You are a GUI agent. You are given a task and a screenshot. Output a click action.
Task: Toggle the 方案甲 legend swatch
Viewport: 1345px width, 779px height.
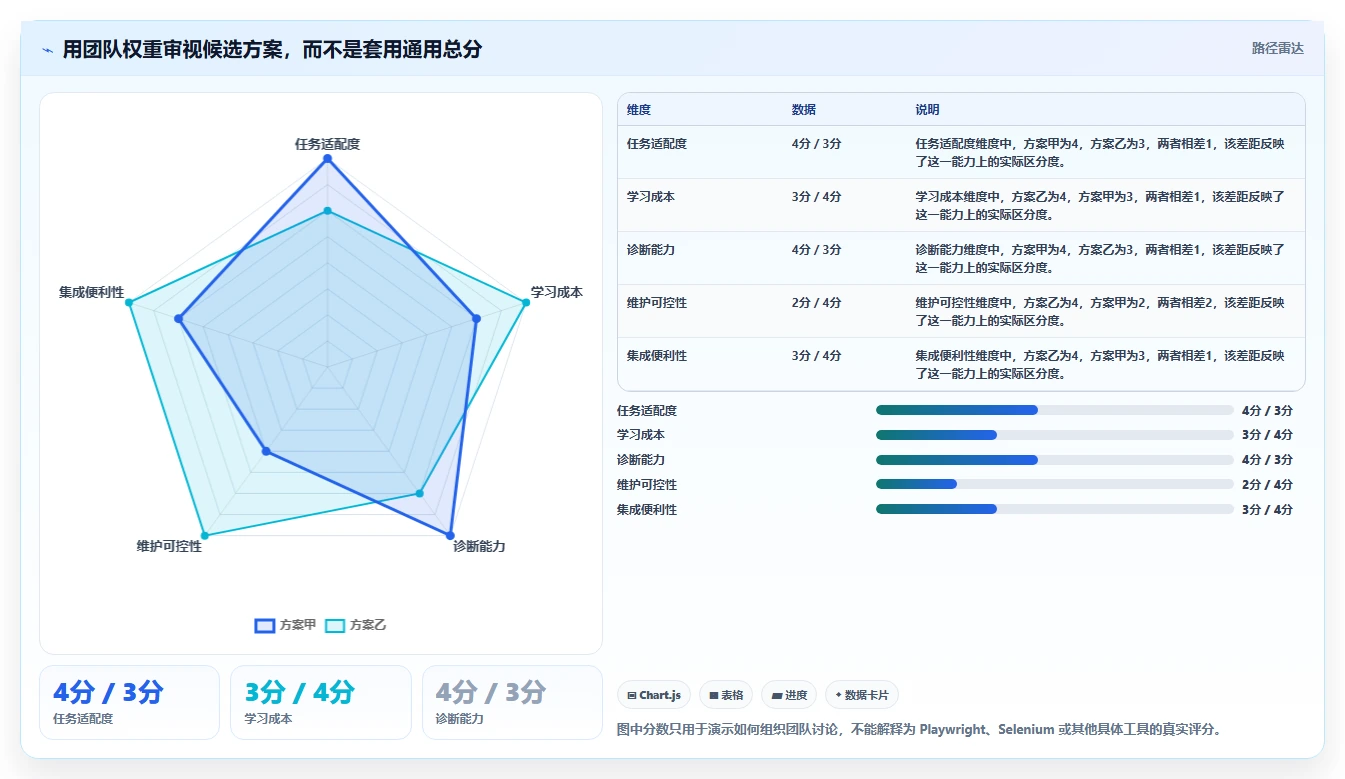[265, 625]
